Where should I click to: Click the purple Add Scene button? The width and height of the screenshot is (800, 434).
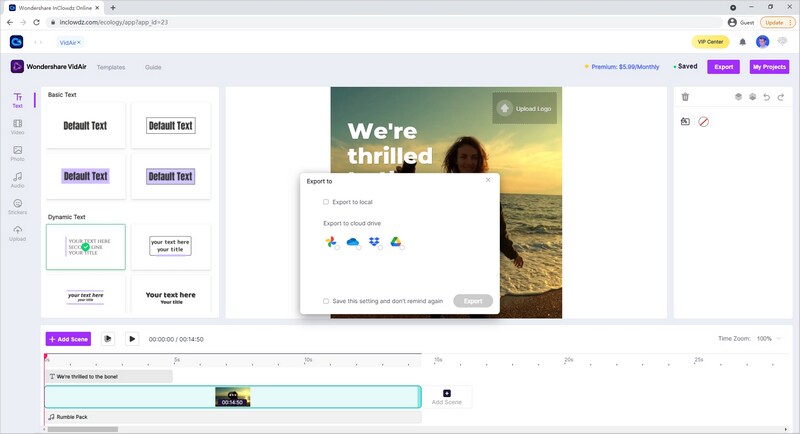click(68, 339)
